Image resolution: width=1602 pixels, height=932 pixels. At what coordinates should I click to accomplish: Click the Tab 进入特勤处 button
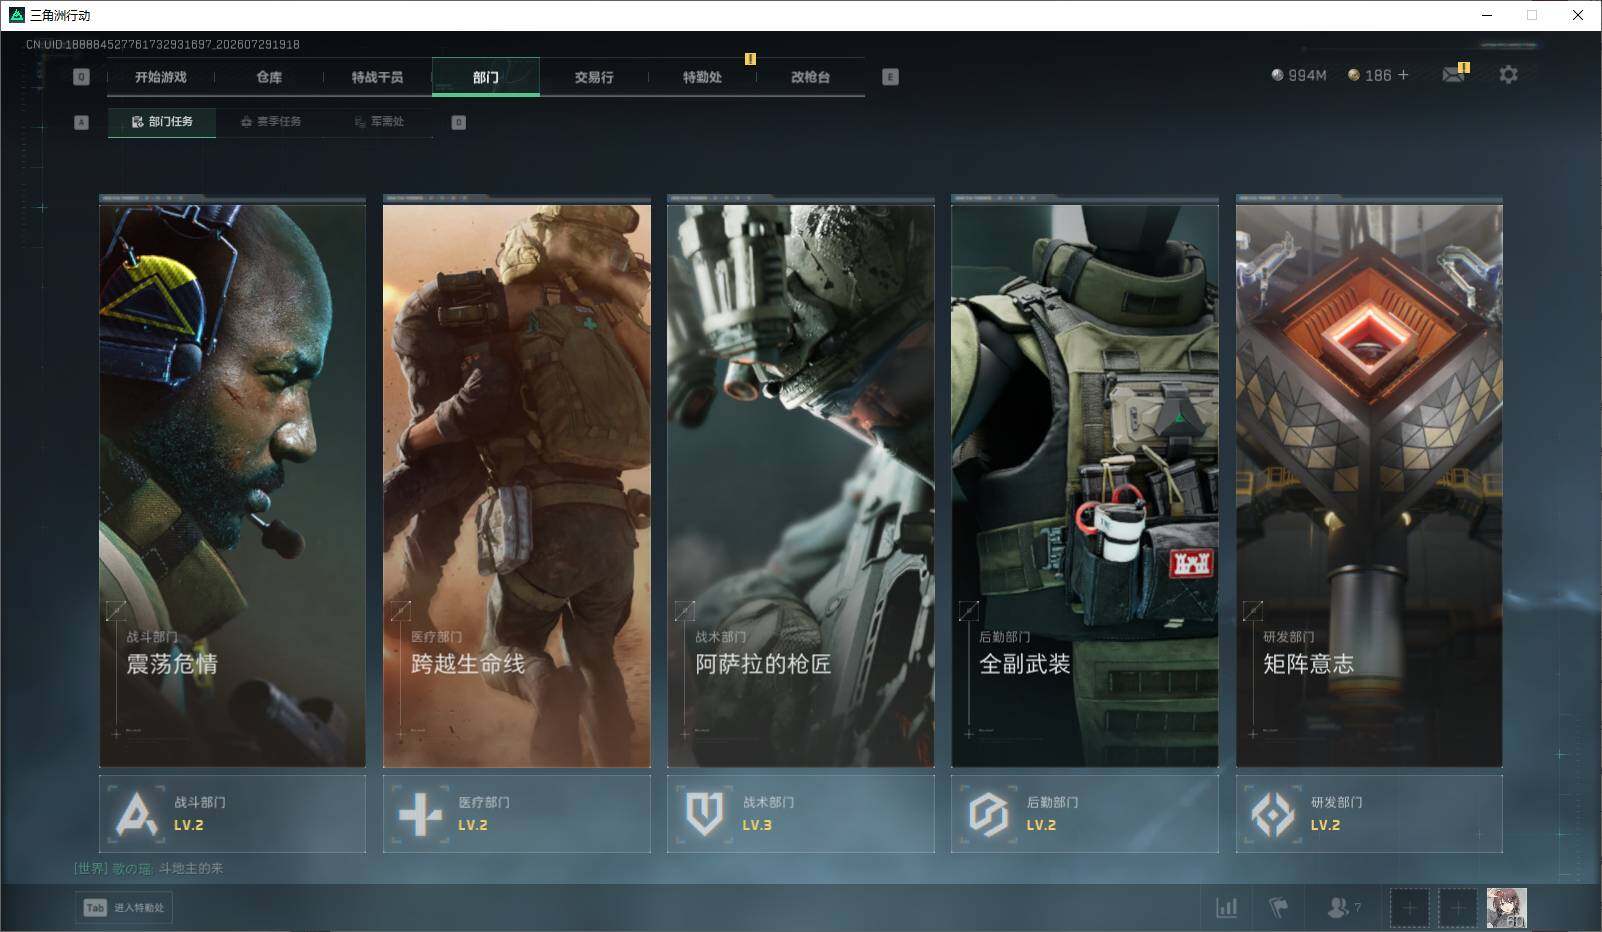click(x=124, y=907)
